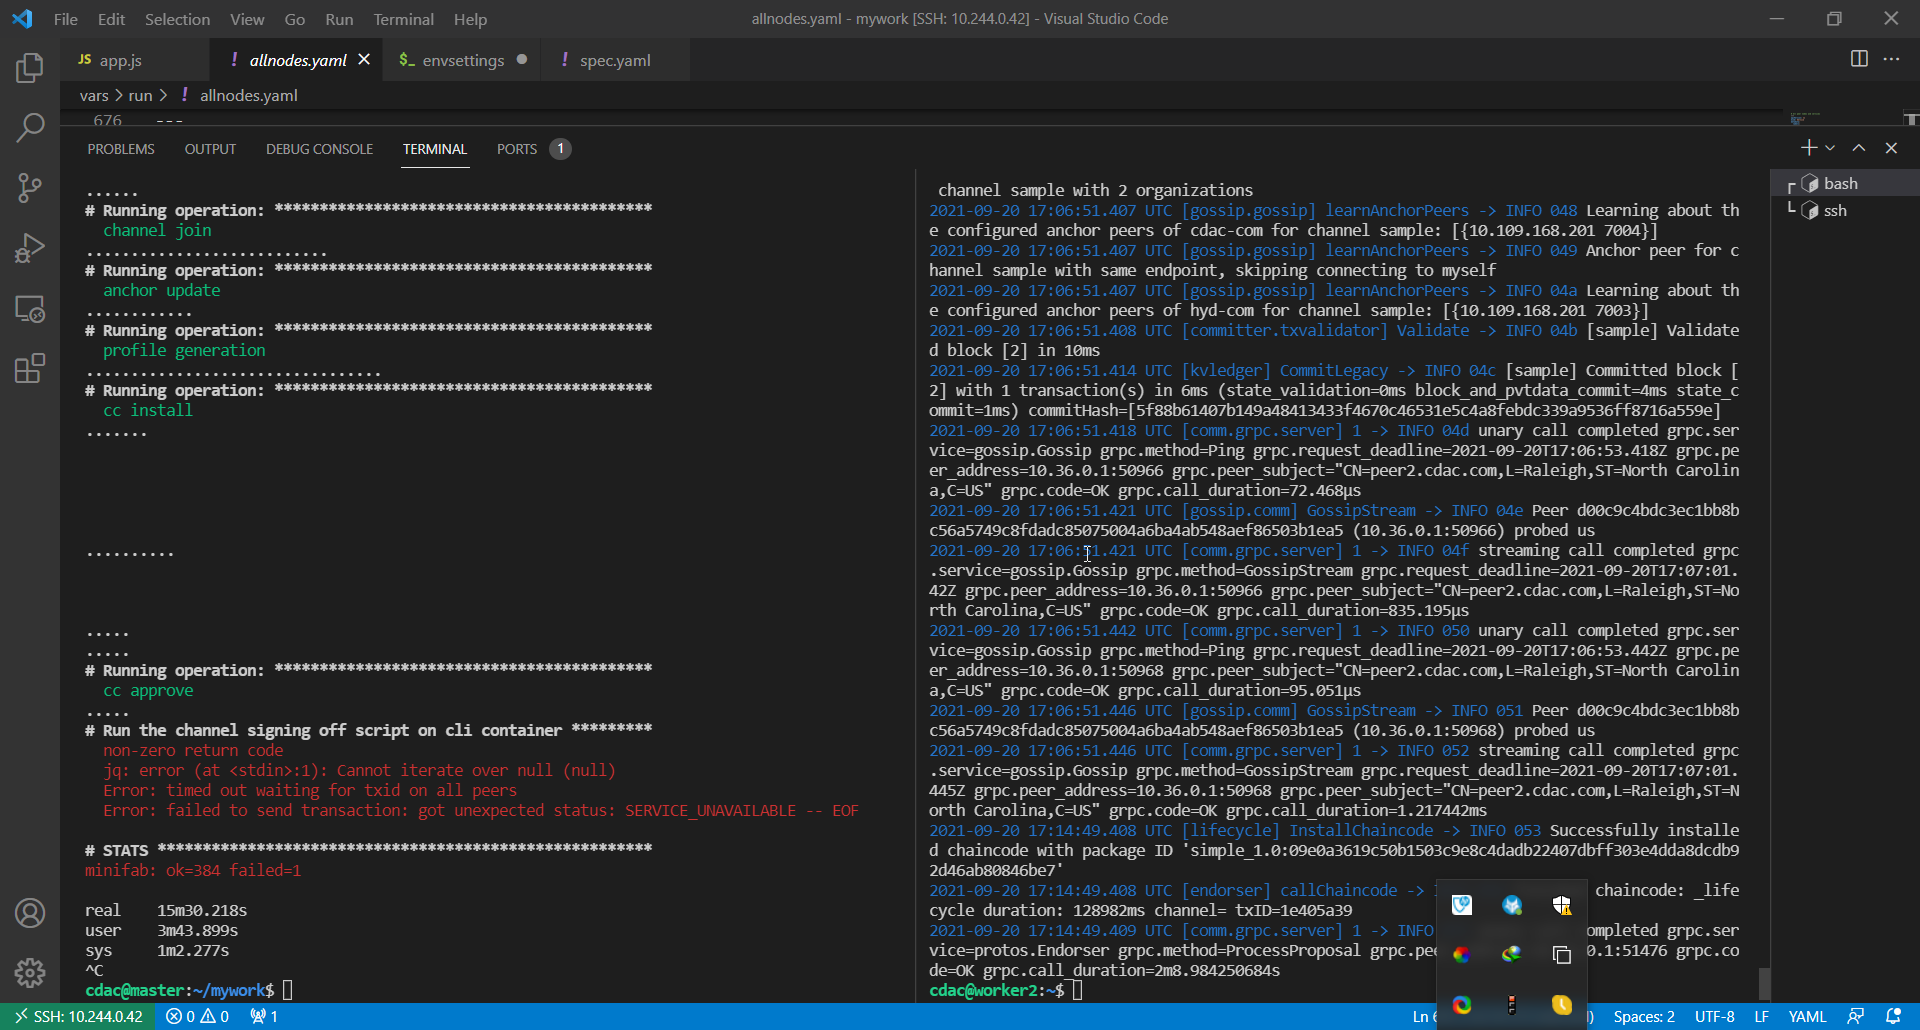Click the feedback icon in status bar
Image resolution: width=1920 pixels, height=1030 pixels.
pos(1856,1016)
